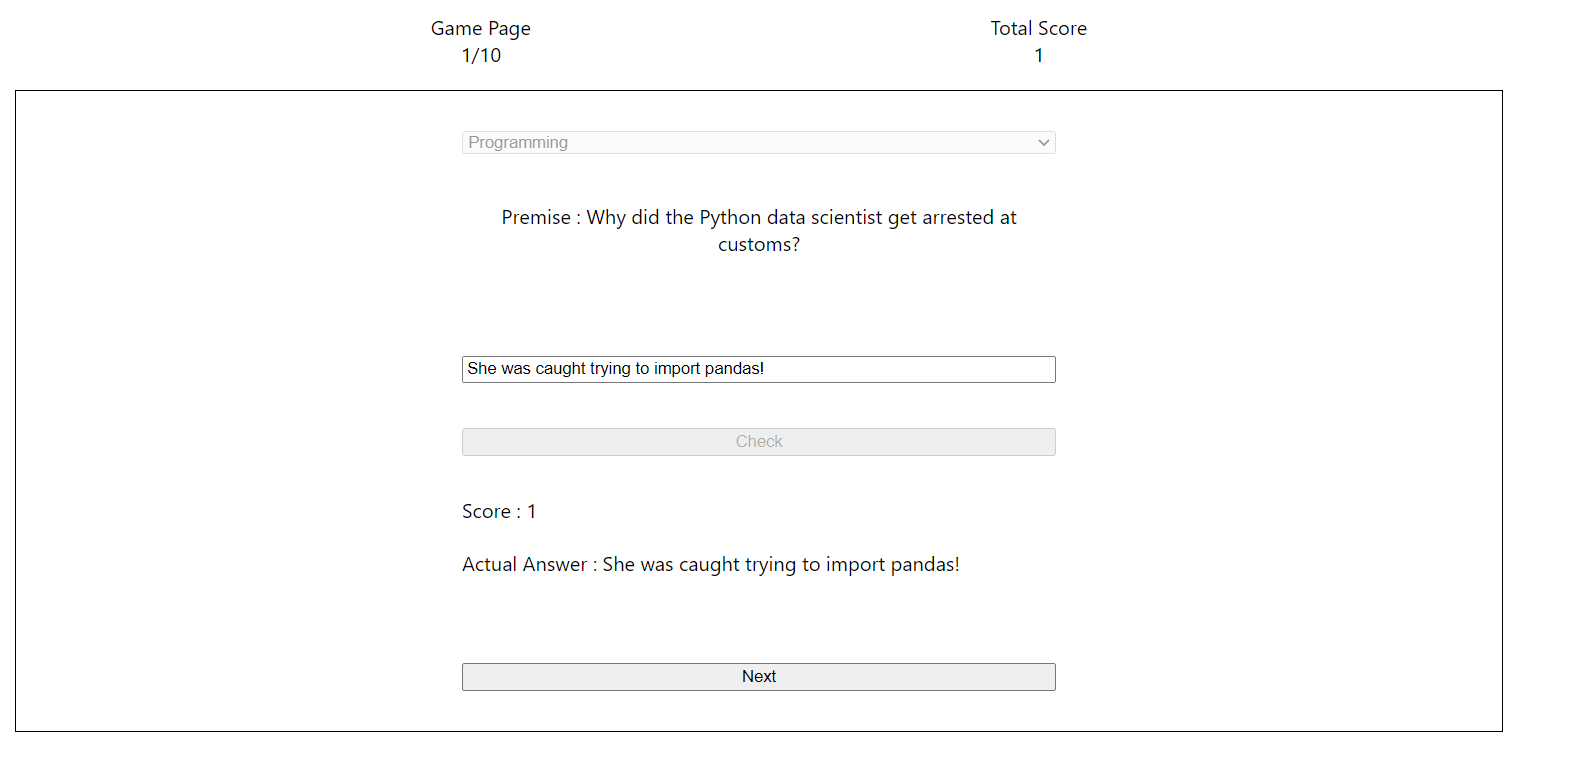The image size is (1571, 758).
Task: Click the dropdown chevron next to Programming
Action: click(1043, 142)
